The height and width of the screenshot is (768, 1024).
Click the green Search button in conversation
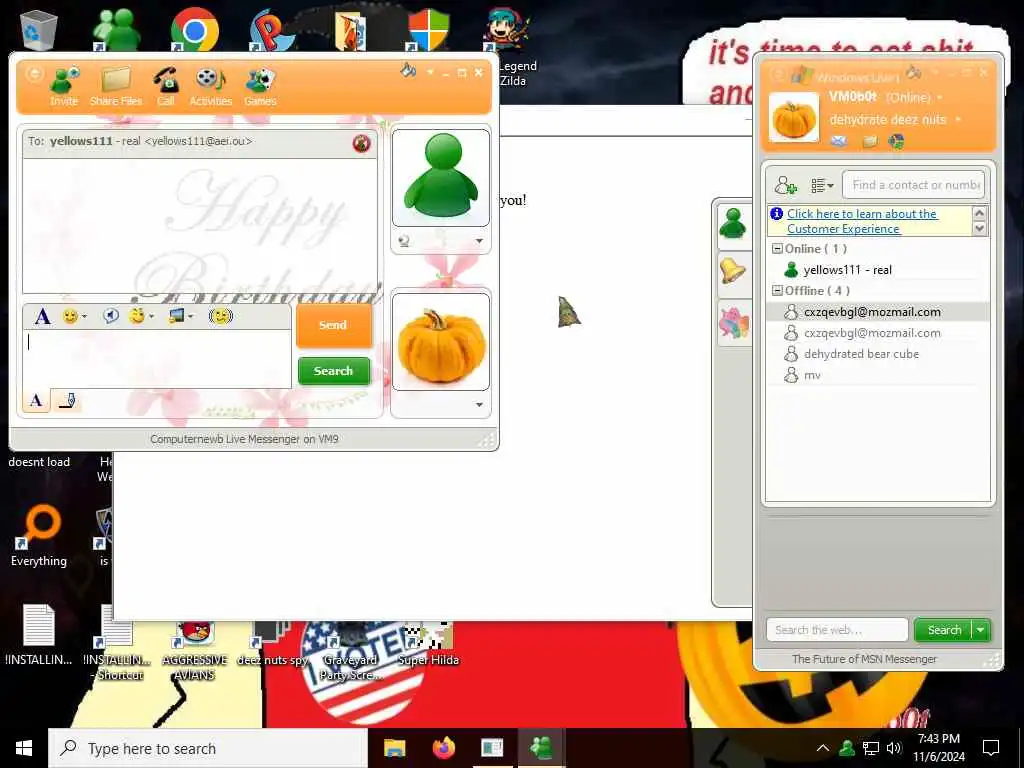pos(334,371)
